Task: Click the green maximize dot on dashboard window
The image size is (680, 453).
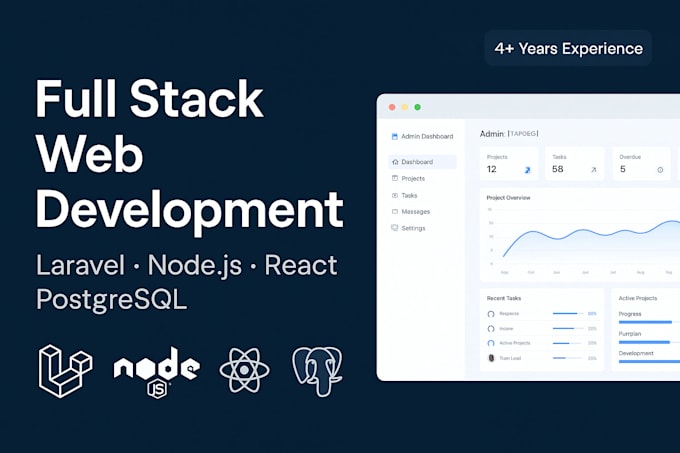Action: click(417, 107)
